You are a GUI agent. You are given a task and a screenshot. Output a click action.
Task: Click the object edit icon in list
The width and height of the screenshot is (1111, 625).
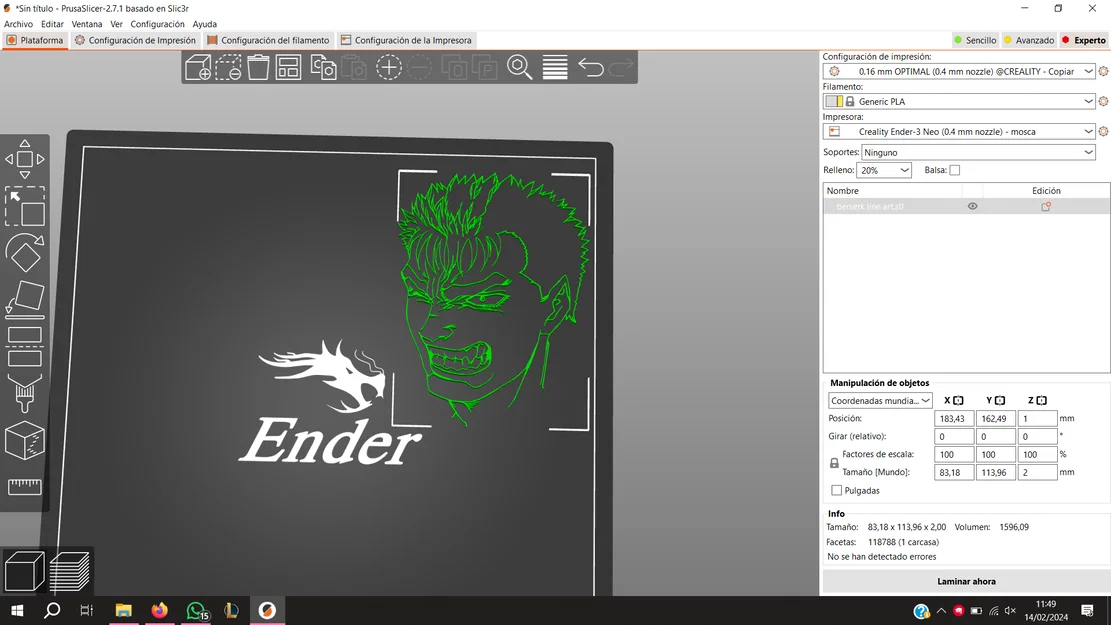(x=1046, y=206)
